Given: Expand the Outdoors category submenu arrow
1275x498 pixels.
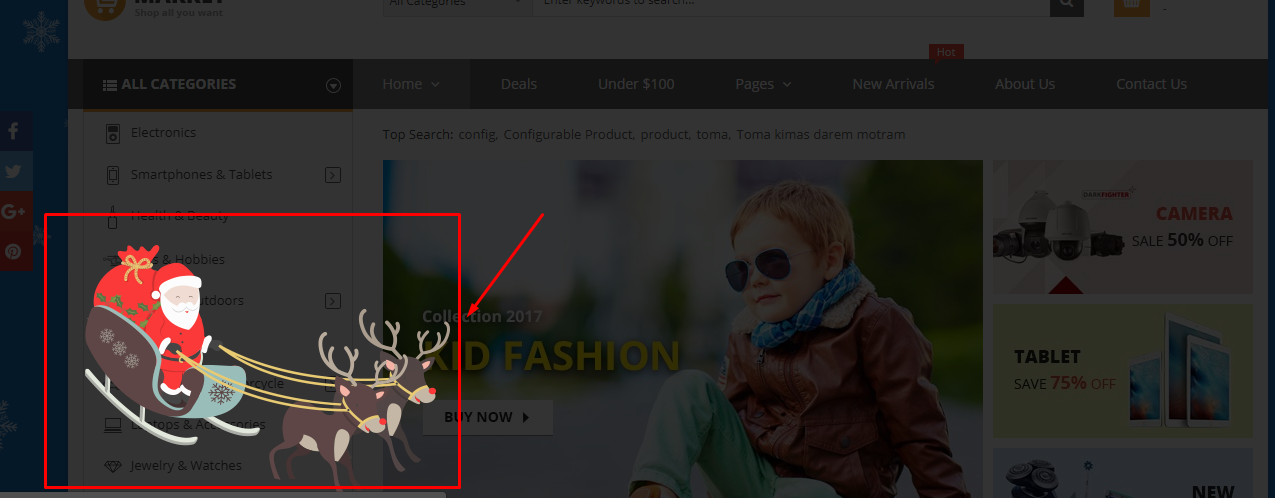Looking at the screenshot, I should [x=333, y=301].
